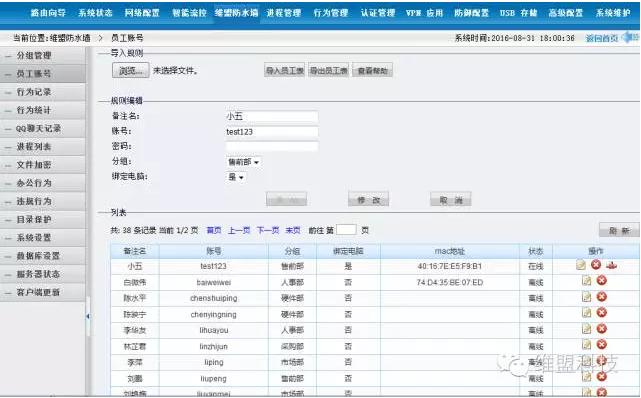Image resolution: width=641 pixels, height=398 pixels.
Task: Focus the 备注名 field containing 小五
Action: click(x=272, y=116)
